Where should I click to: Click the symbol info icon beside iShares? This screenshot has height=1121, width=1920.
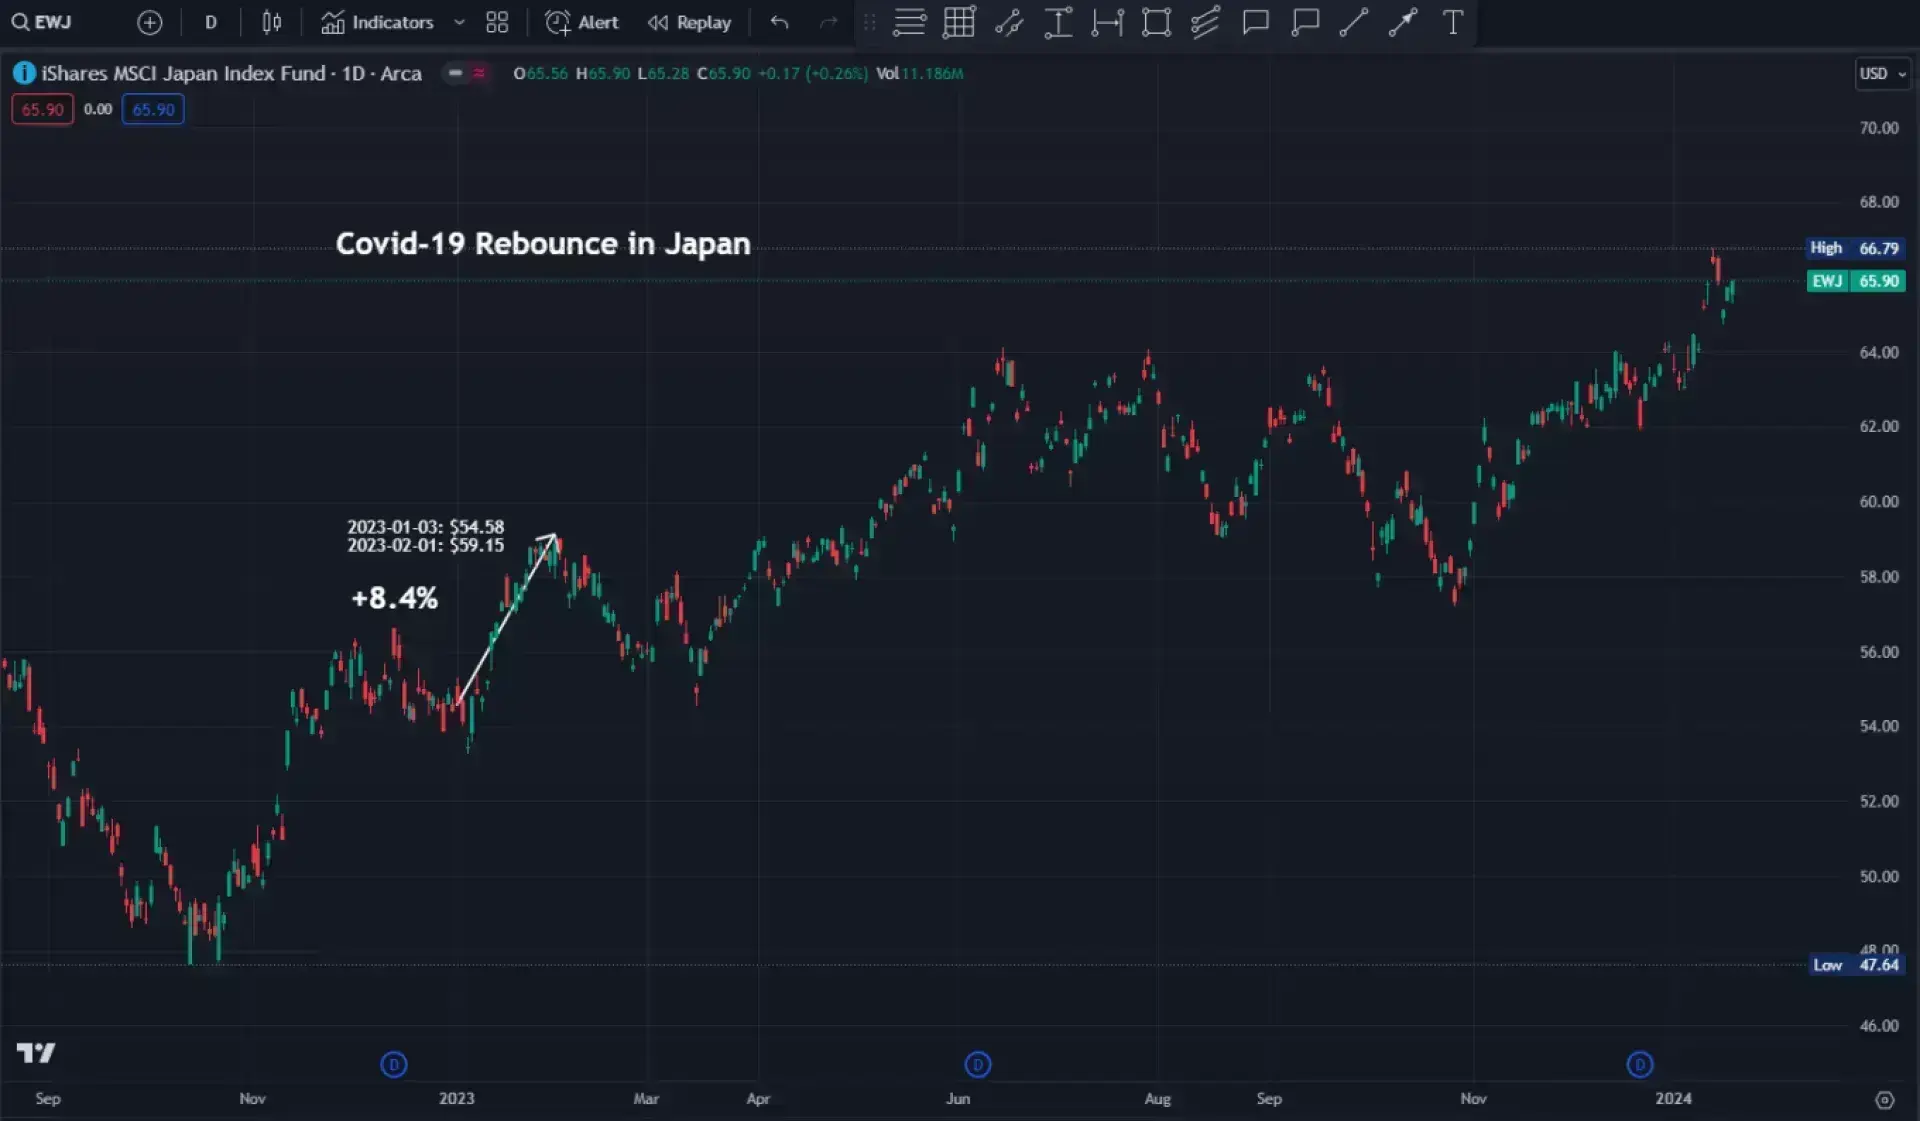(x=24, y=73)
